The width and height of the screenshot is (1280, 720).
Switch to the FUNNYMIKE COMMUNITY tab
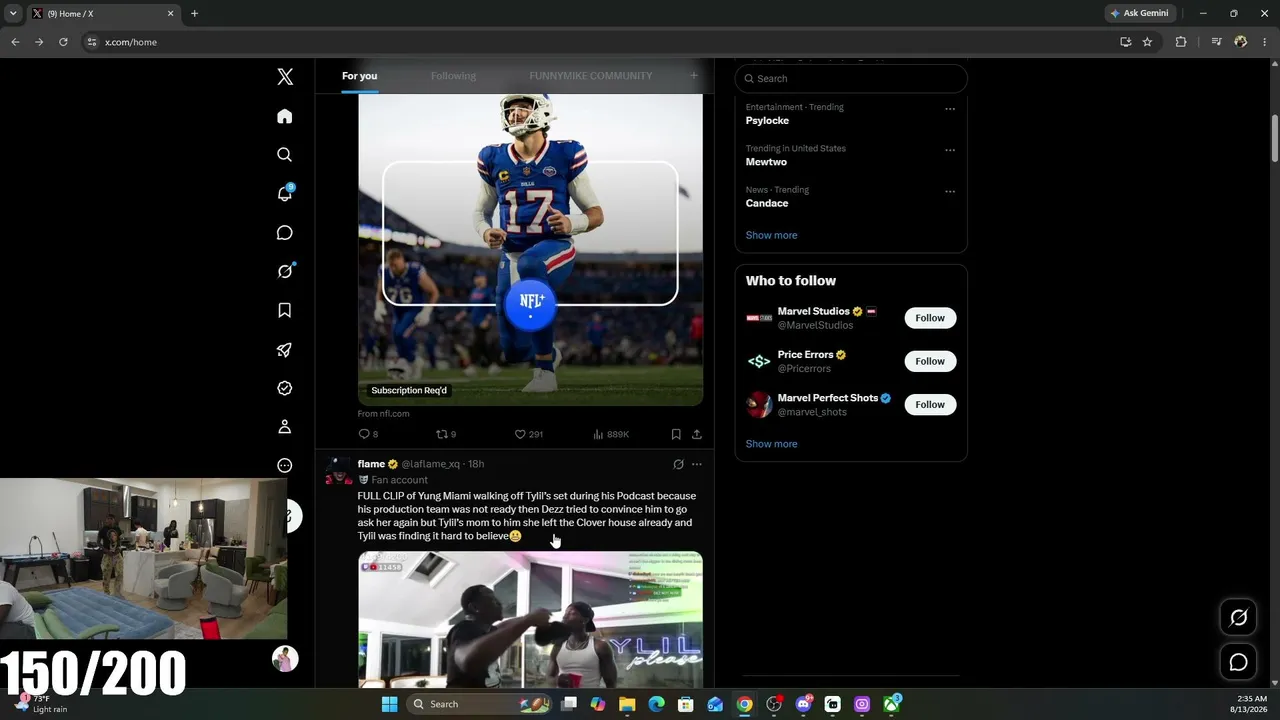(591, 76)
